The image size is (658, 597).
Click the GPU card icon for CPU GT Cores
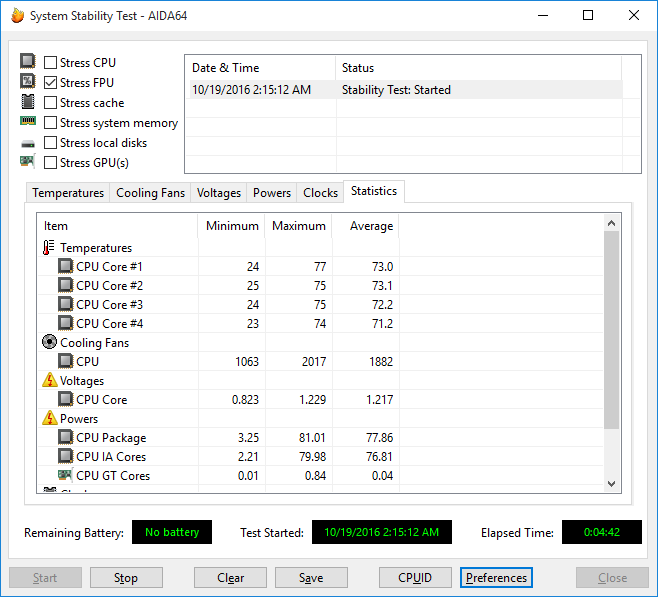pos(65,475)
